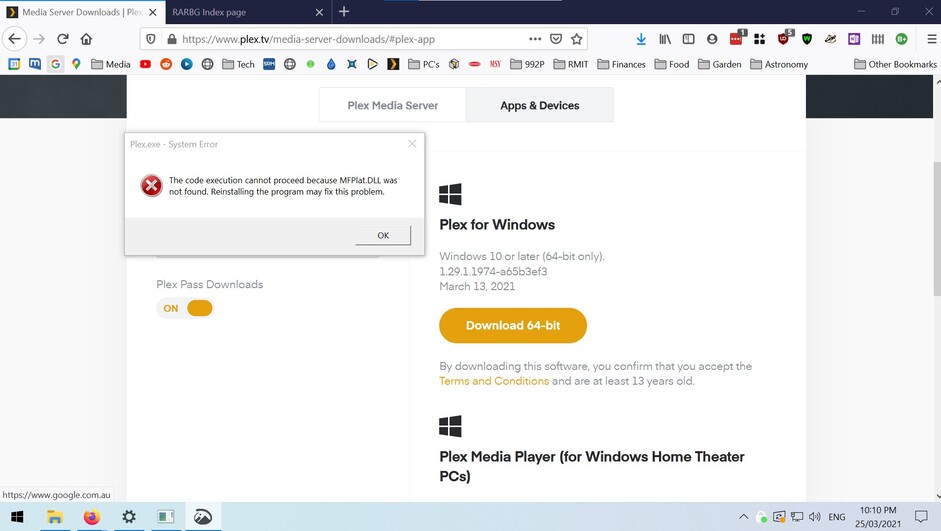Toggle the Firefox sidebar icon
Image resolution: width=941 pixels, height=531 pixels.
tap(688, 39)
